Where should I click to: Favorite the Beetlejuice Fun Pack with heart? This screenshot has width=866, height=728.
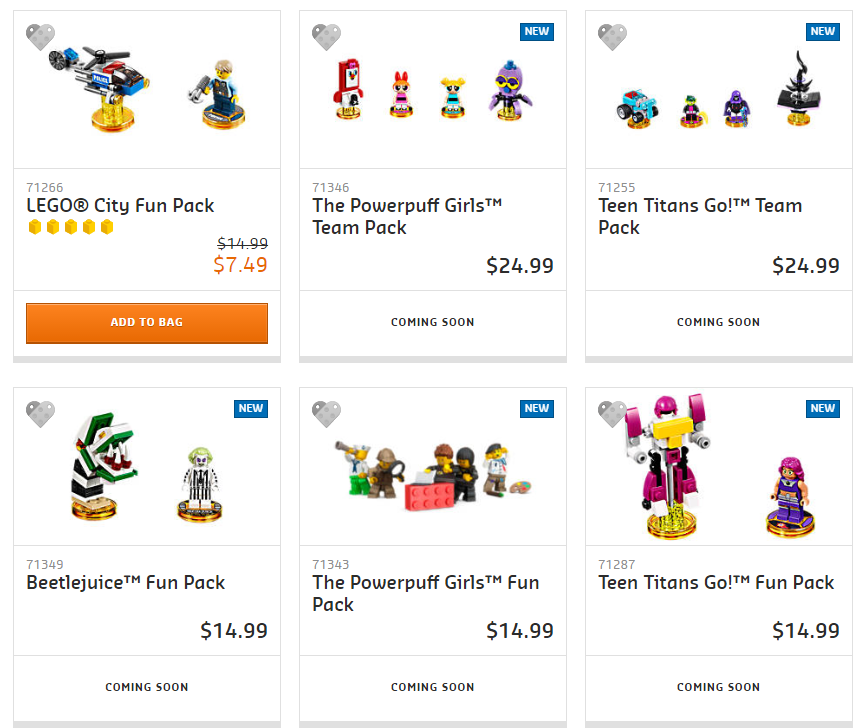point(41,415)
